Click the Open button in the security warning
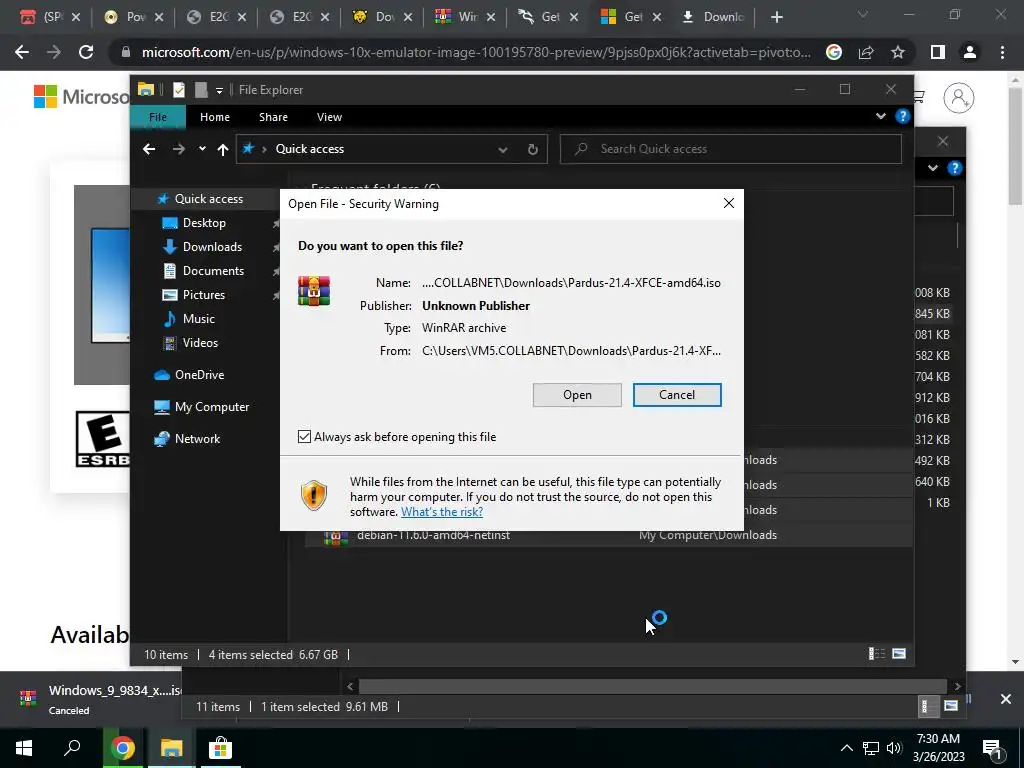This screenshot has width=1024, height=768. (x=577, y=395)
